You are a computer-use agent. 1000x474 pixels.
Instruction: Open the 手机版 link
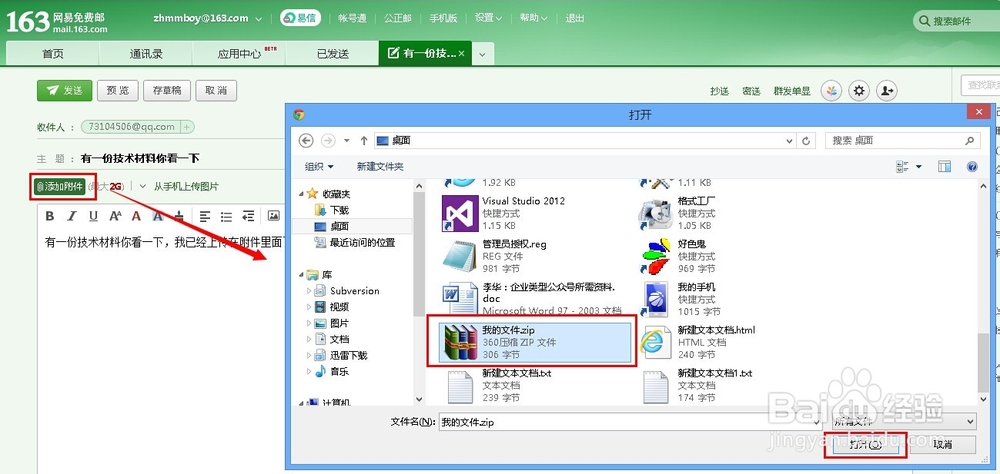[x=443, y=19]
